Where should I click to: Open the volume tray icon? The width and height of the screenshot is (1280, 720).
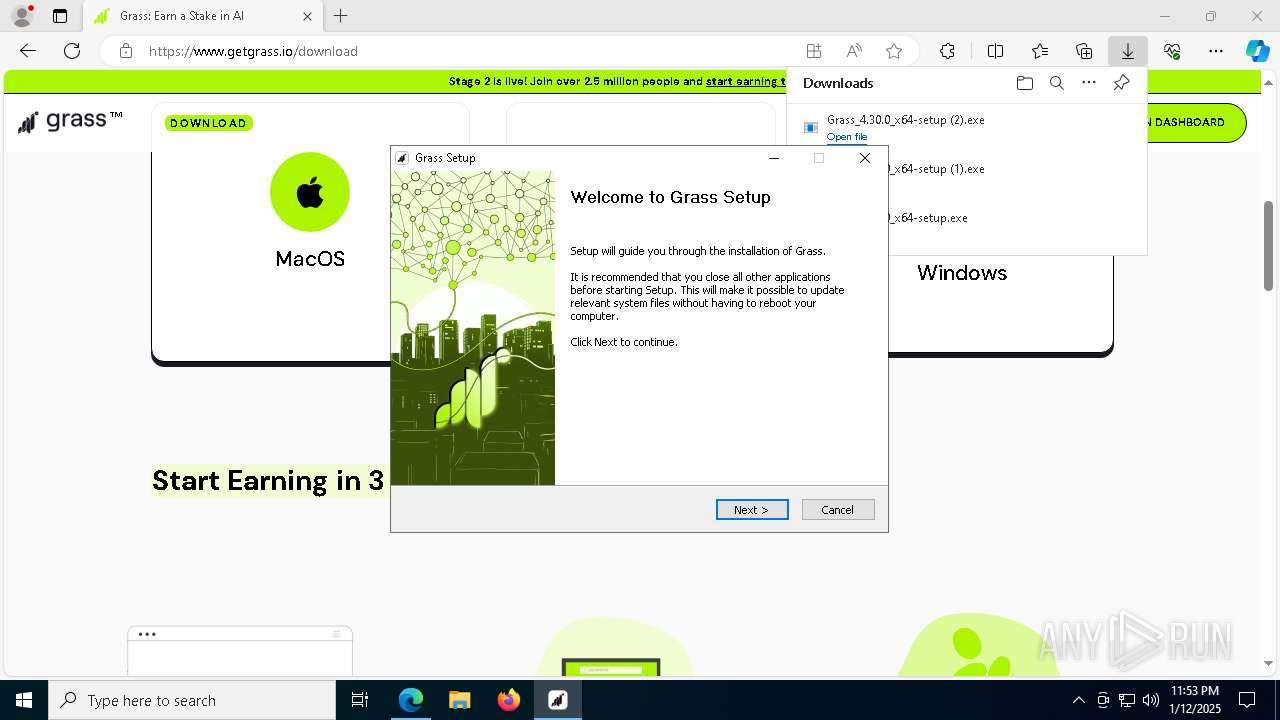click(x=1150, y=700)
